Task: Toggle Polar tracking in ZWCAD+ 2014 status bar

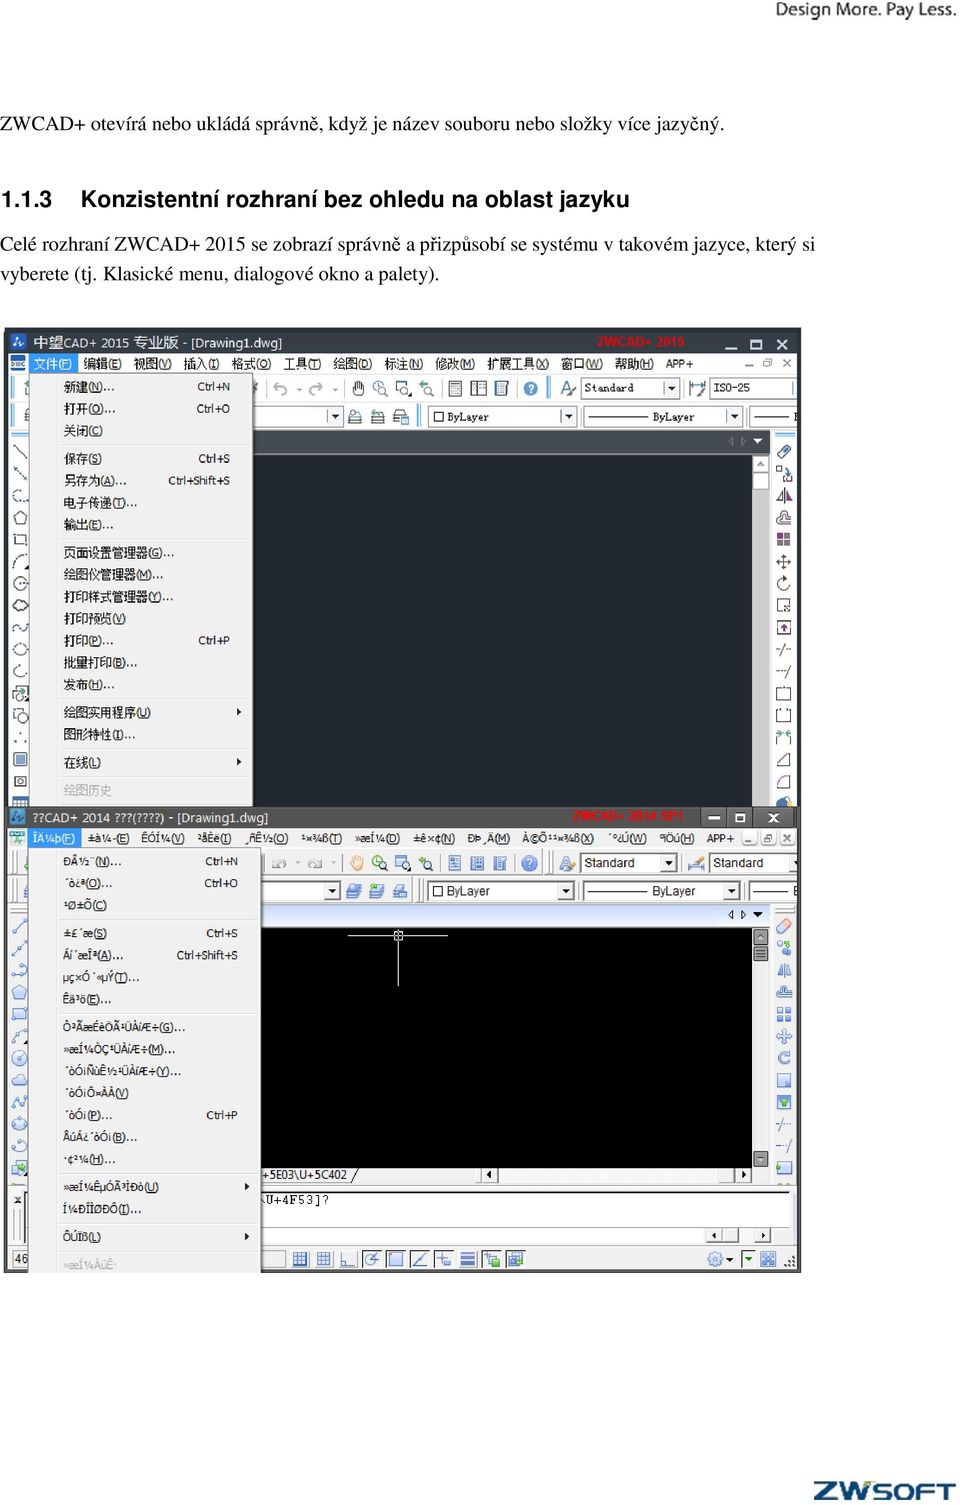Action: click(x=372, y=1259)
